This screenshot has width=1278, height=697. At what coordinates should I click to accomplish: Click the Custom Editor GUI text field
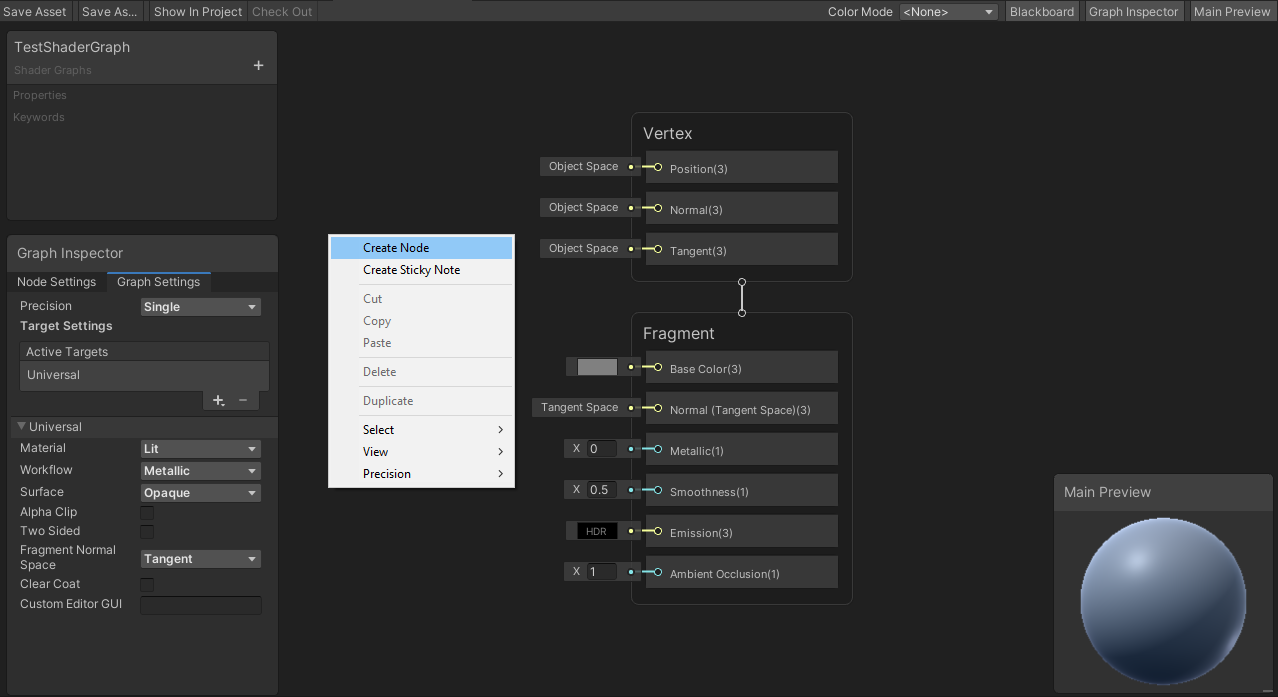[x=200, y=605]
